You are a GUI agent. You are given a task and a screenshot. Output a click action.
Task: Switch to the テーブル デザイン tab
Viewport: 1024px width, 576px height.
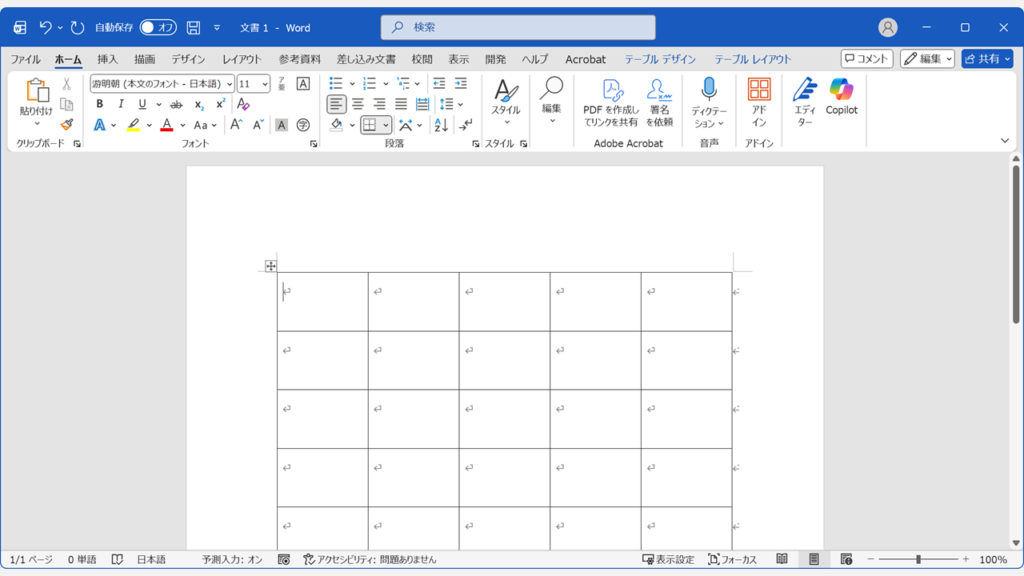pyautogui.click(x=662, y=59)
